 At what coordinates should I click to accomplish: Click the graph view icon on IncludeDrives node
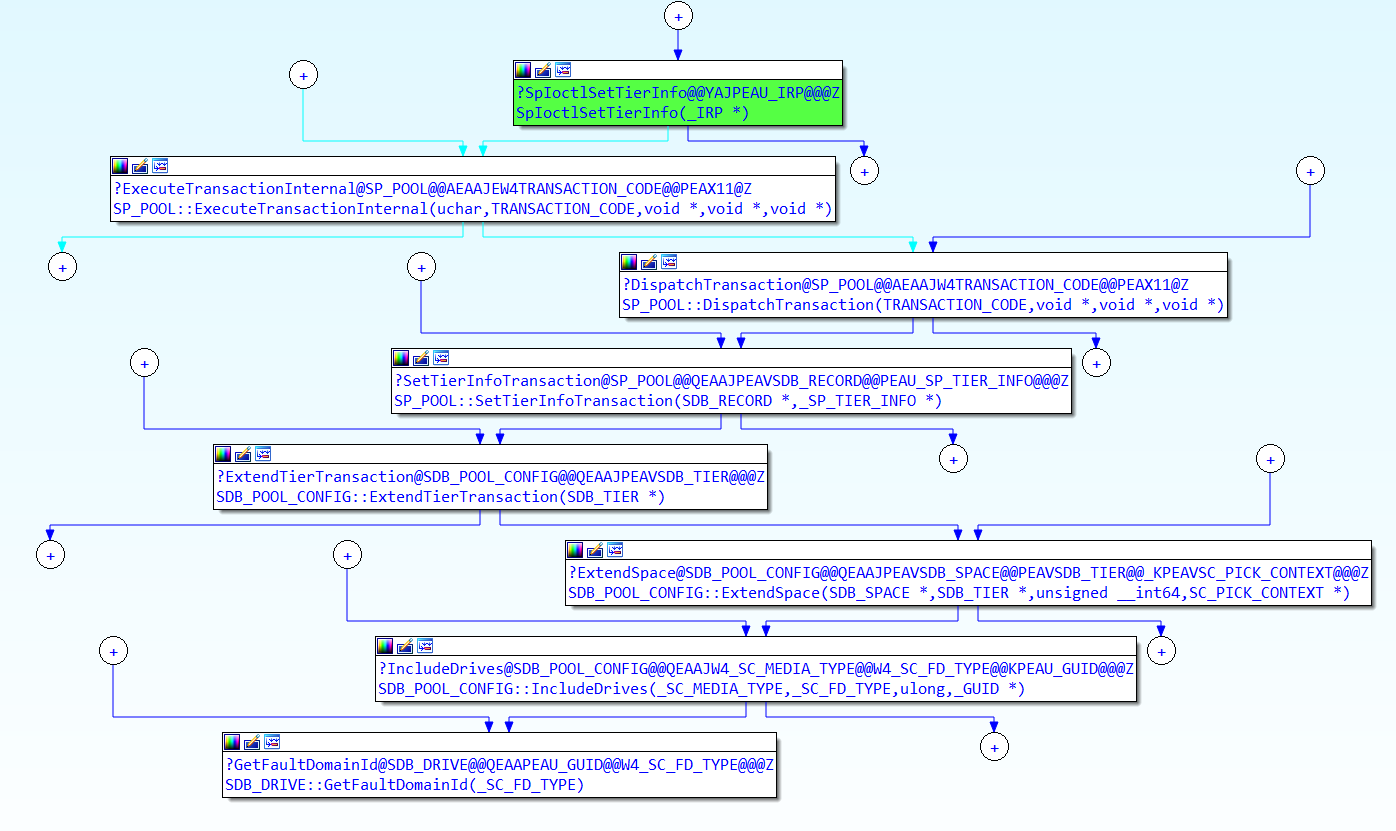coord(425,646)
